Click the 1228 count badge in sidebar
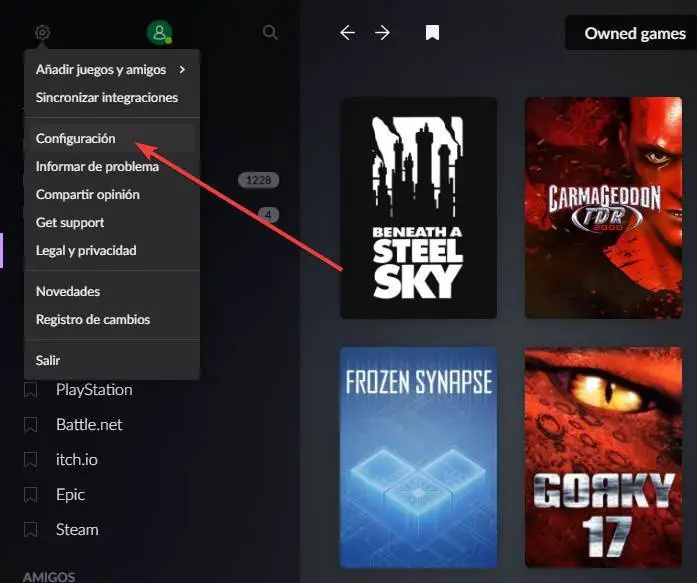This screenshot has width=697, height=583. [258, 180]
